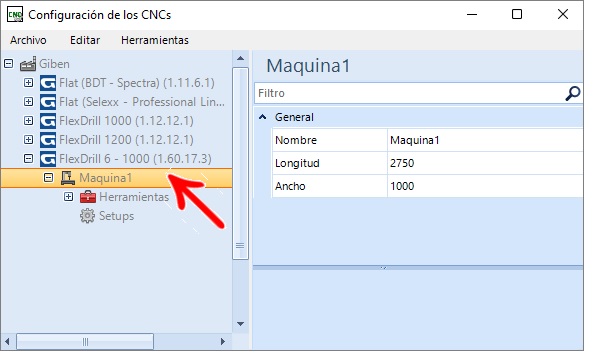Open the Herramientas menu in menu bar

[155, 40]
